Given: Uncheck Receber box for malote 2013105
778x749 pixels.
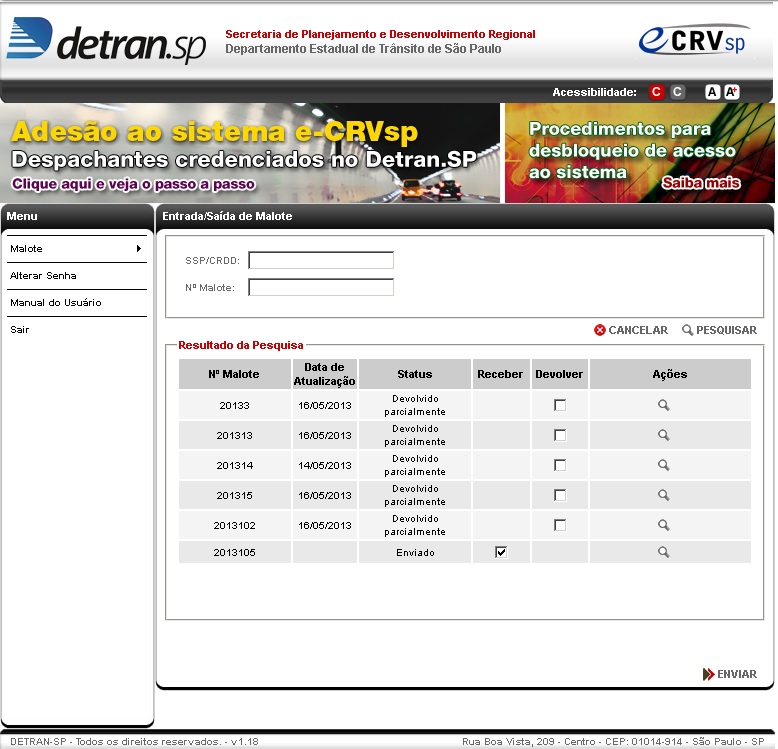Looking at the screenshot, I should [x=501, y=552].
